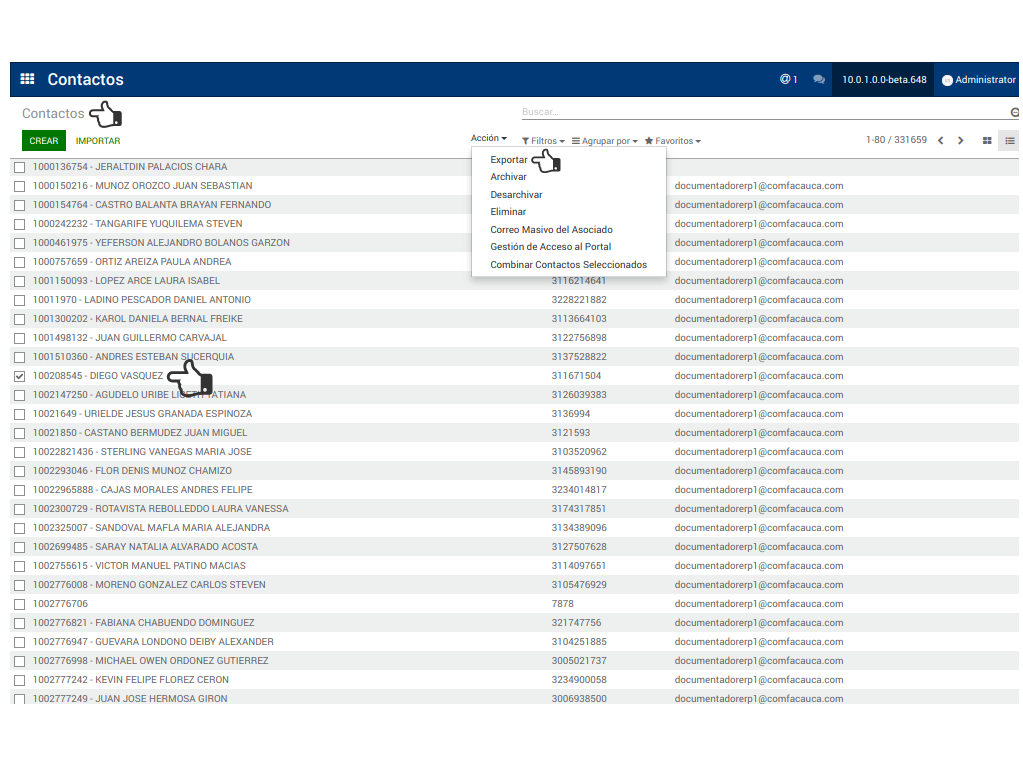Click the @ mentions notification icon

click(x=785, y=79)
